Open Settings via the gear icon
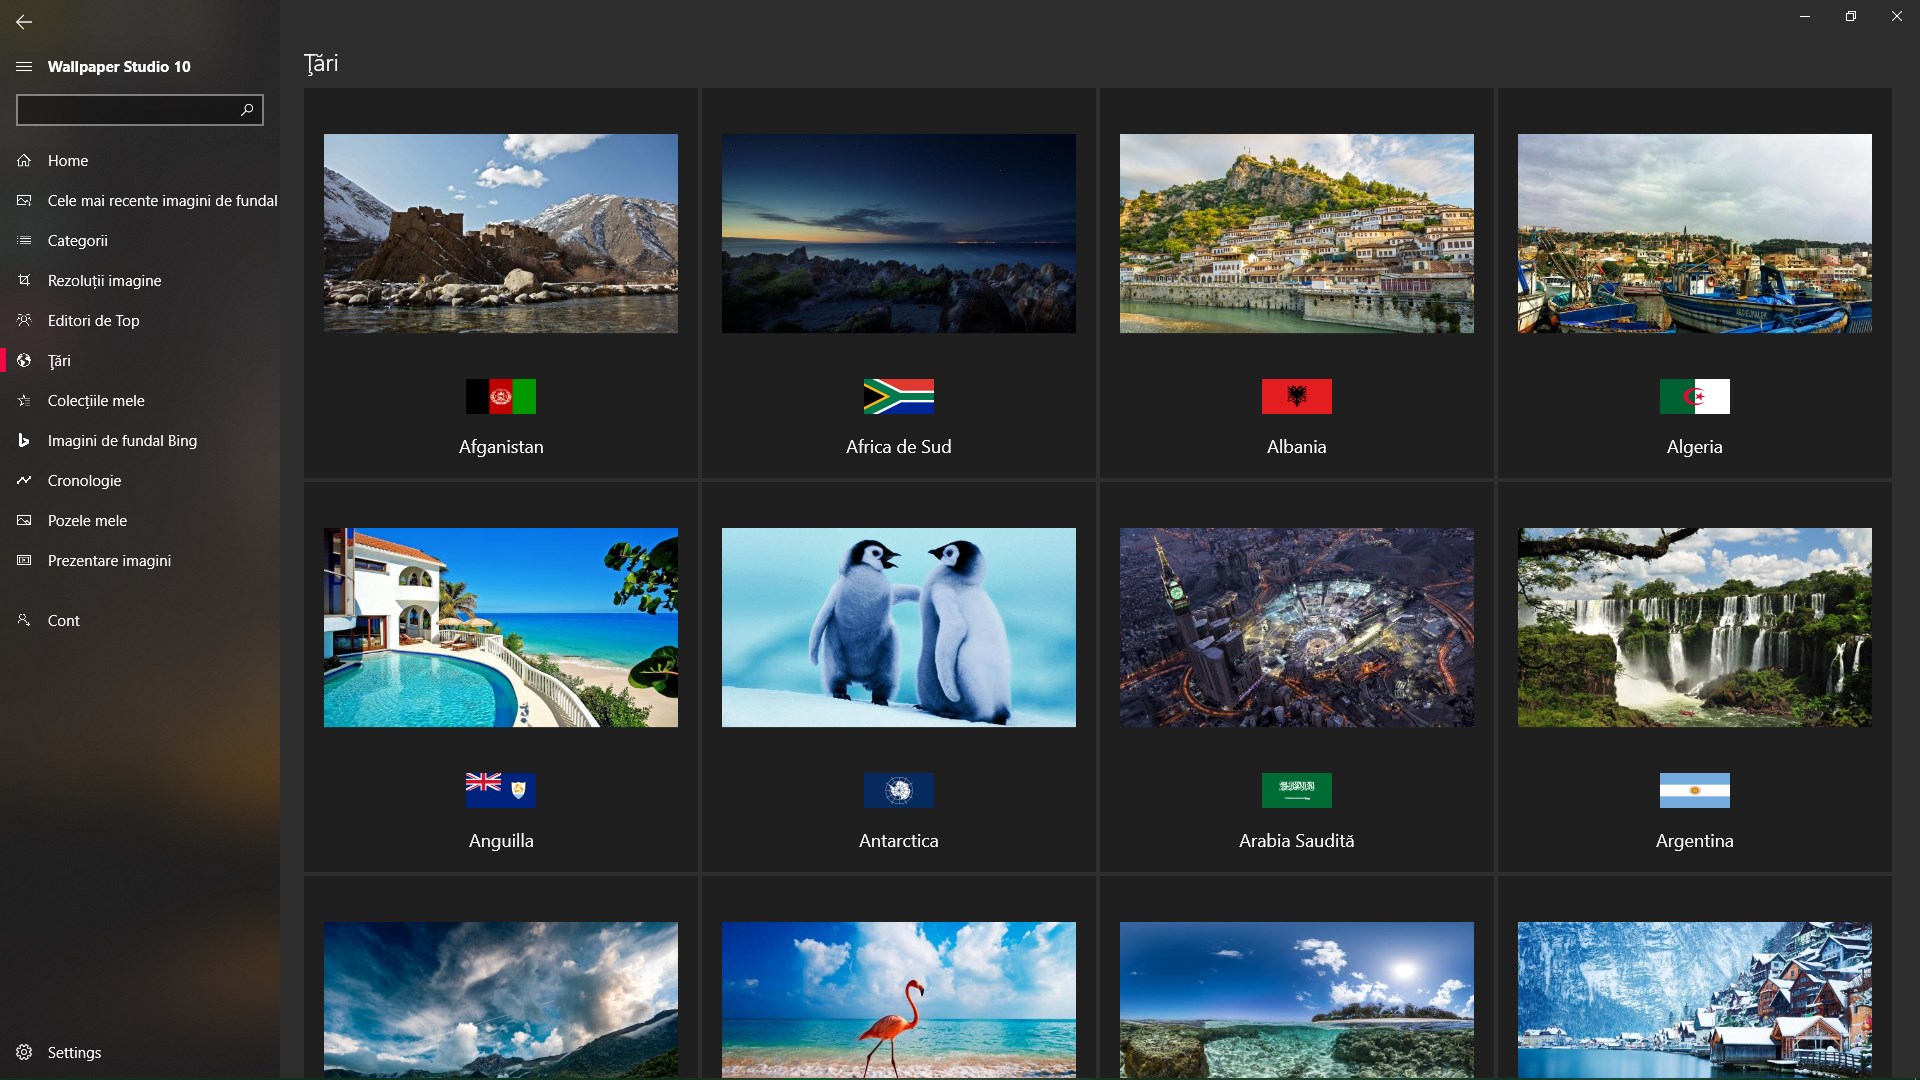The width and height of the screenshot is (1920, 1080). pos(24,1052)
